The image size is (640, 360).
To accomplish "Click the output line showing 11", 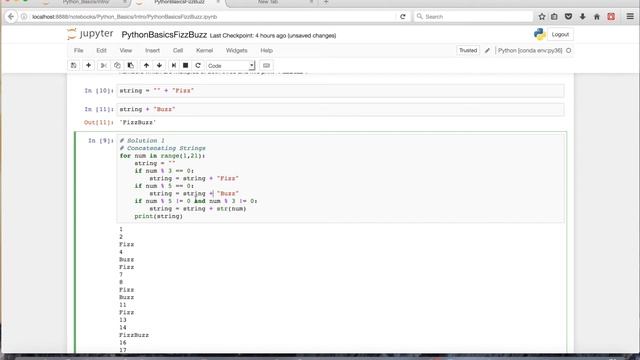I will click(x=123, y=305).
